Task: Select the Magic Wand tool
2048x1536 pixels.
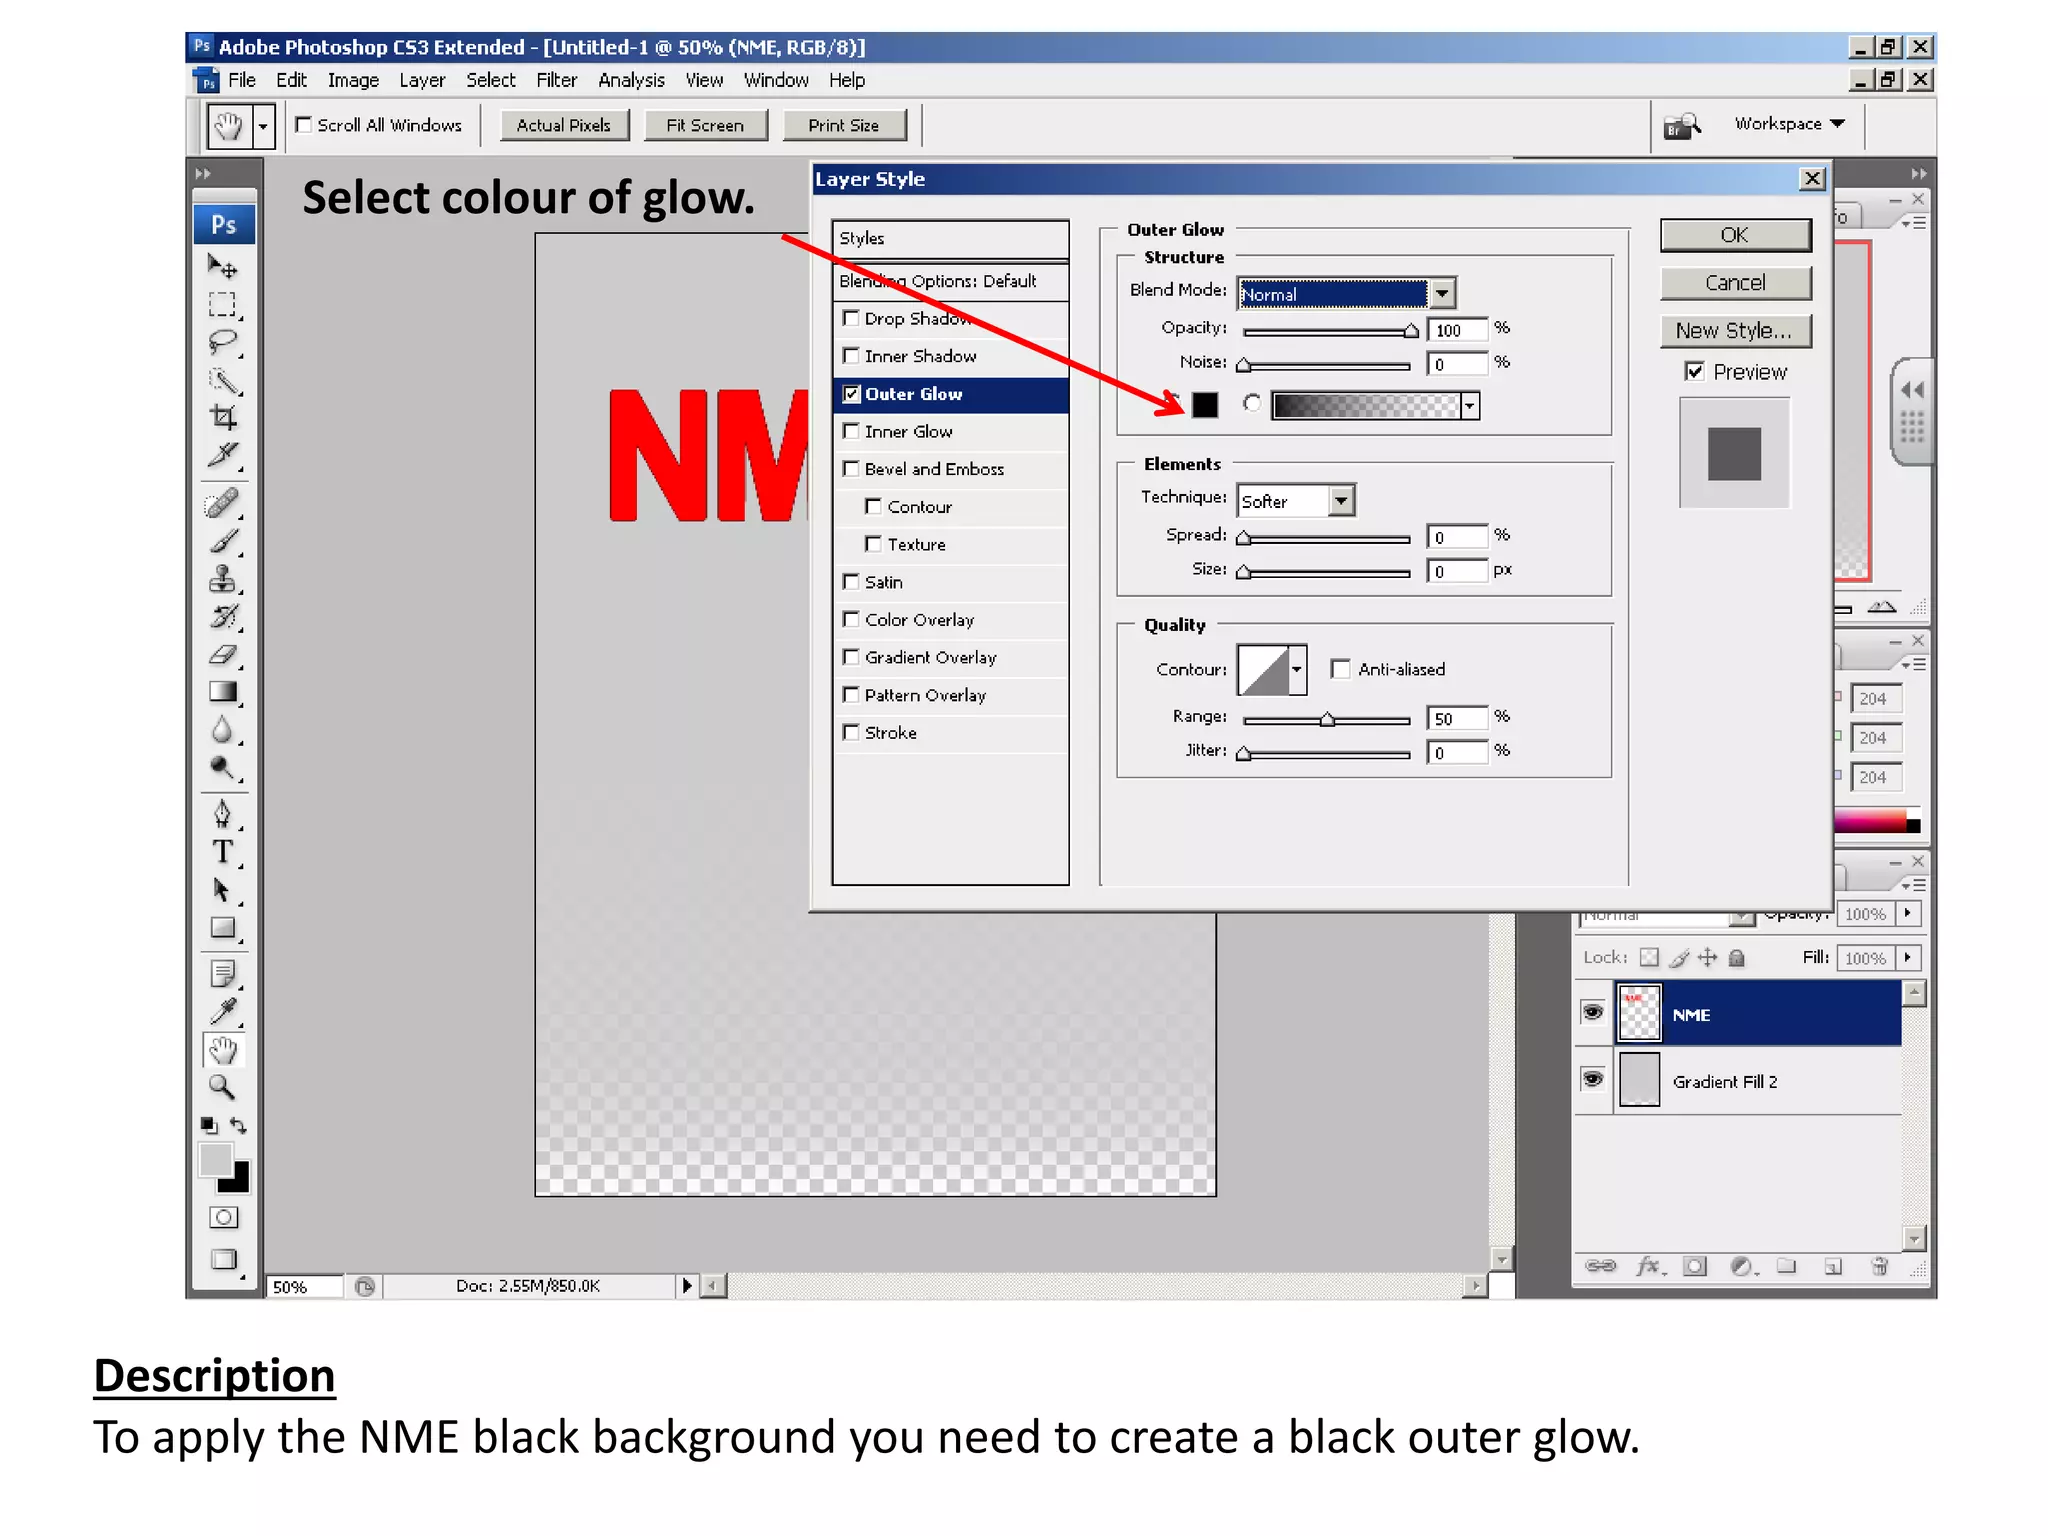Action: pos(222,381)
